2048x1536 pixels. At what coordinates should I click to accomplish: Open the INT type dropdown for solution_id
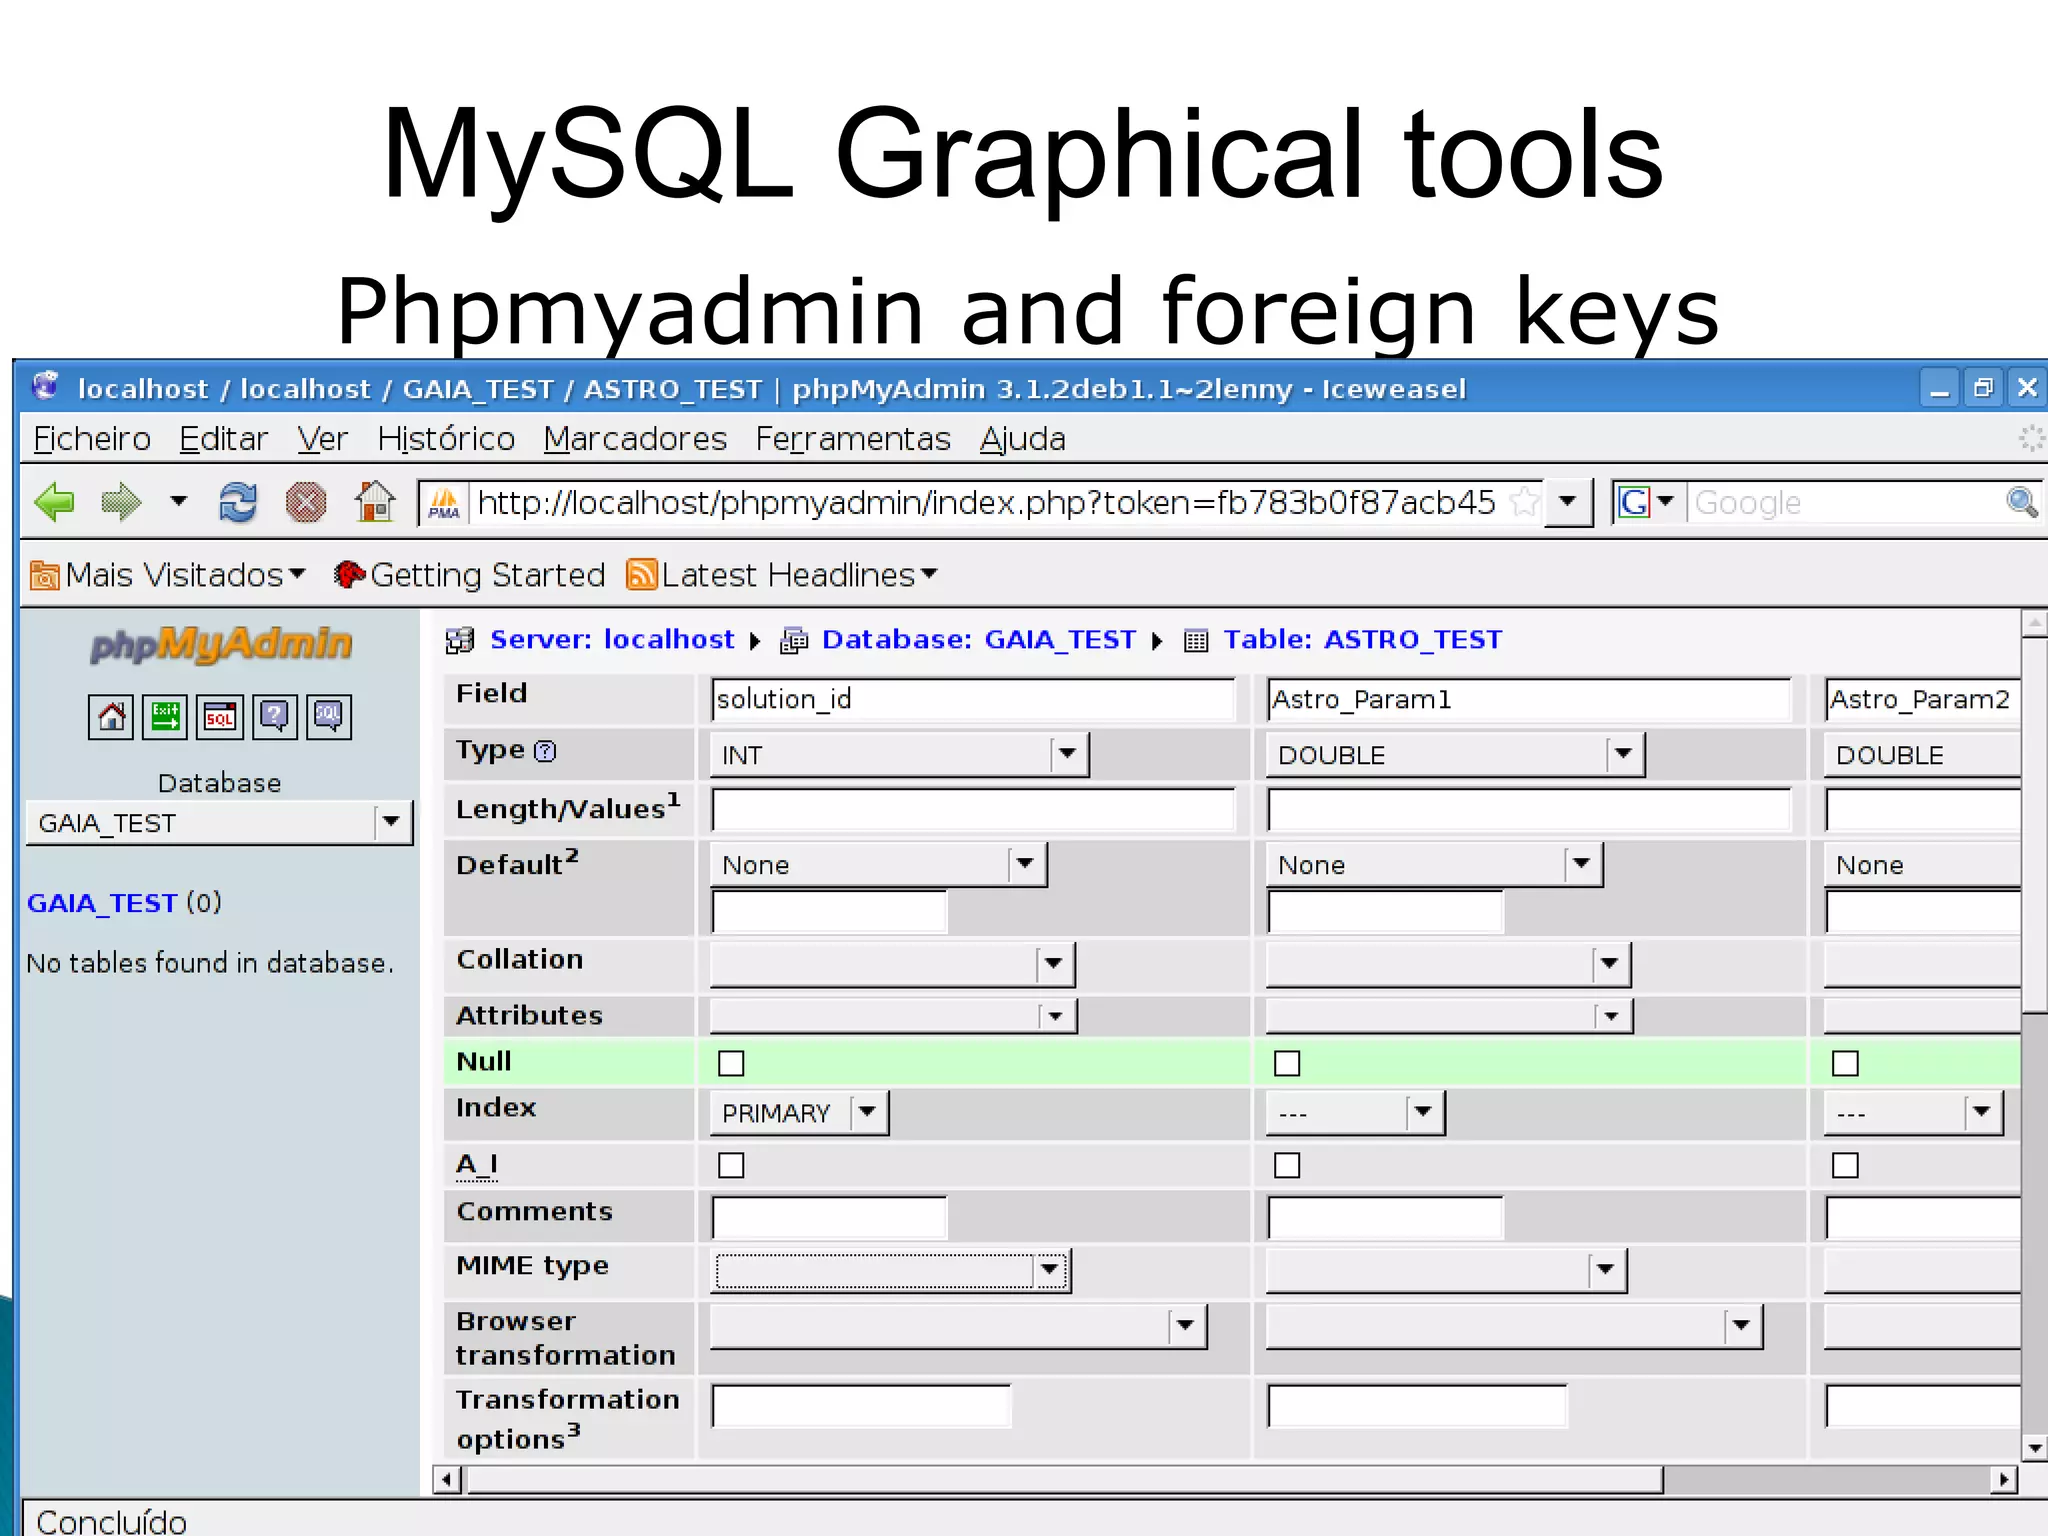coord(899,754)
